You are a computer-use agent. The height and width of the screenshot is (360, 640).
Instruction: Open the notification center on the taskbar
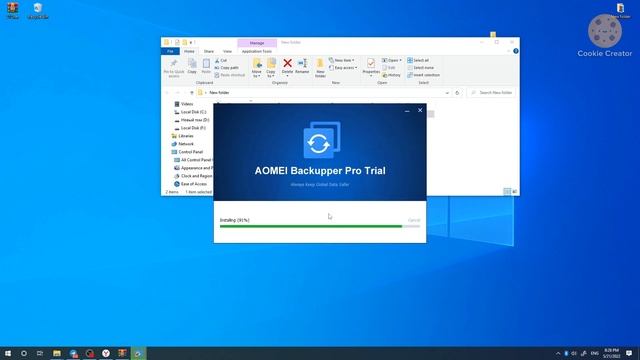[629, 353]
